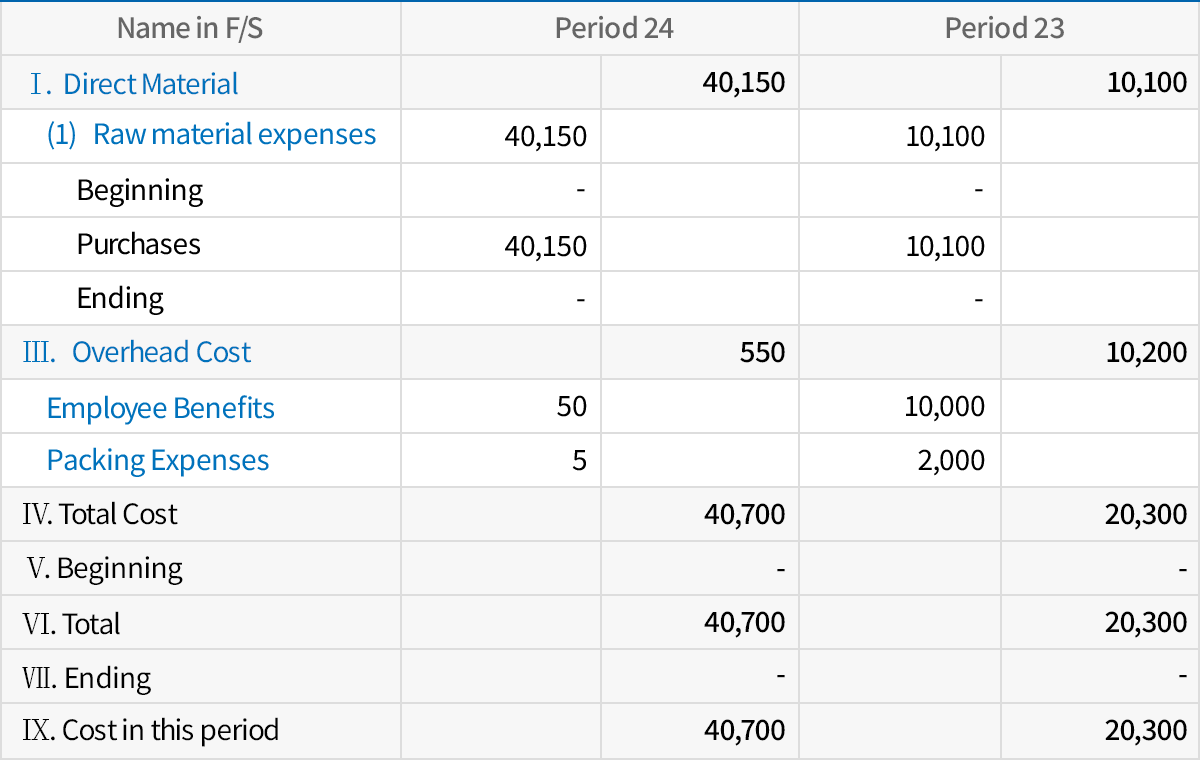Select Employee Benefits Period 24 value 50
The width and height of the screenshot is (1200, 760).
click(572, 407)
